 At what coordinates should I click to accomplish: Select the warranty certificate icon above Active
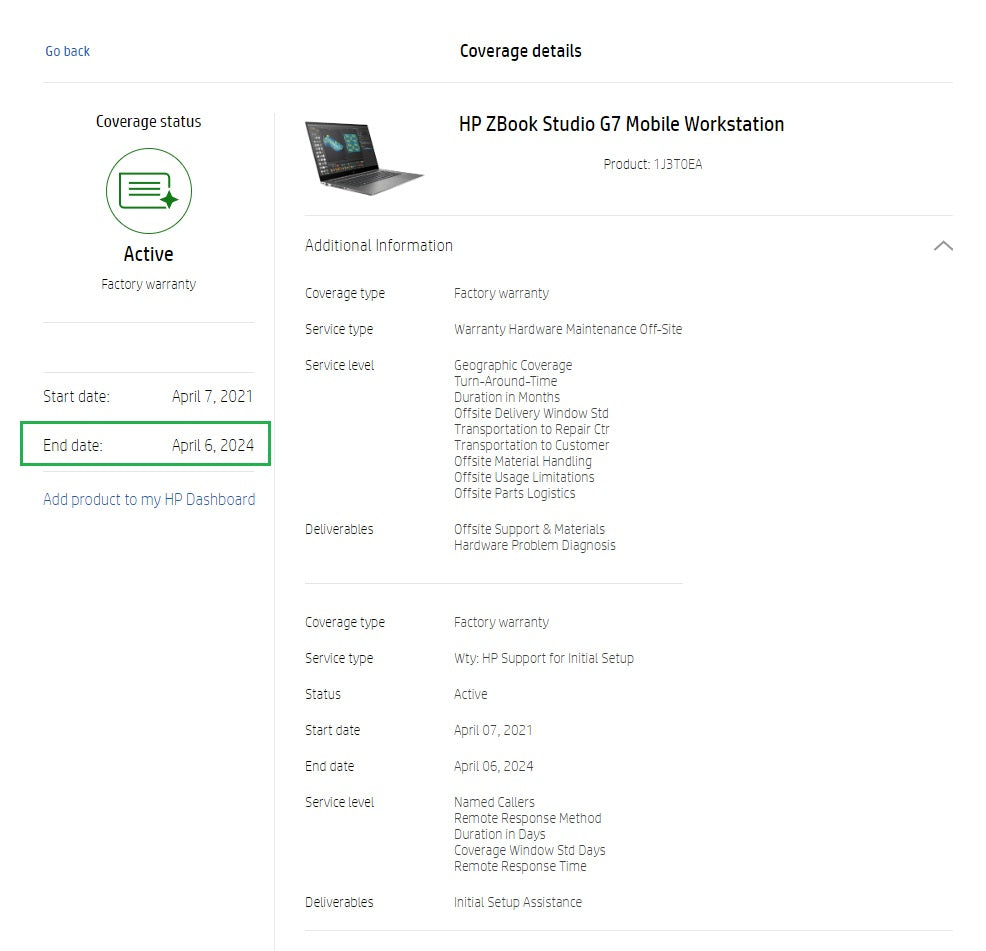point(148,191)
